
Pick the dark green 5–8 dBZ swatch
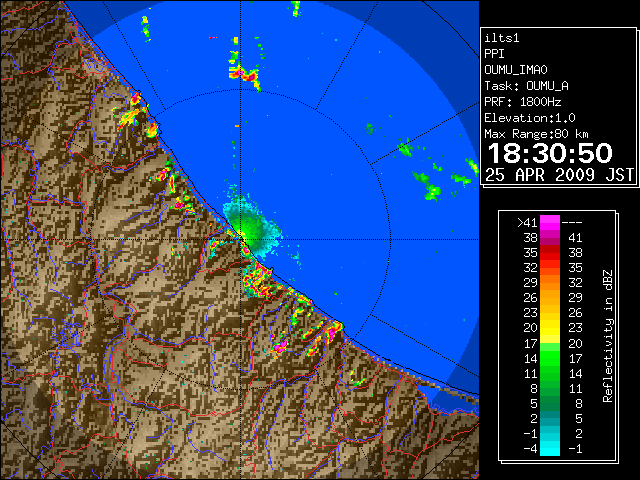pyautogui.click(x=550, y=403)
